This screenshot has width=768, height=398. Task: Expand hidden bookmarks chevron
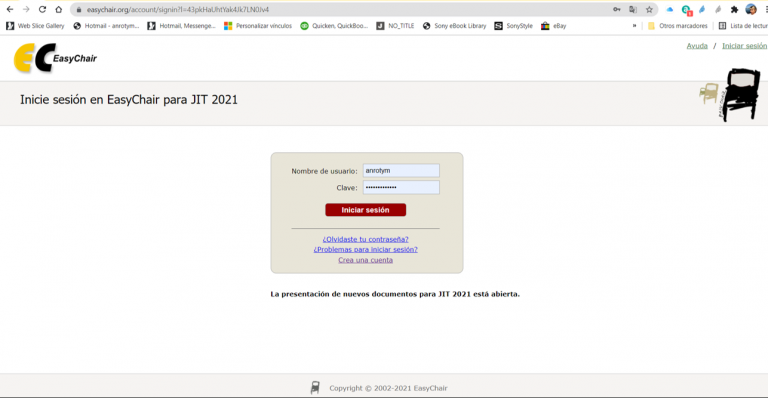pyautogui.click(x=634, y=26)
